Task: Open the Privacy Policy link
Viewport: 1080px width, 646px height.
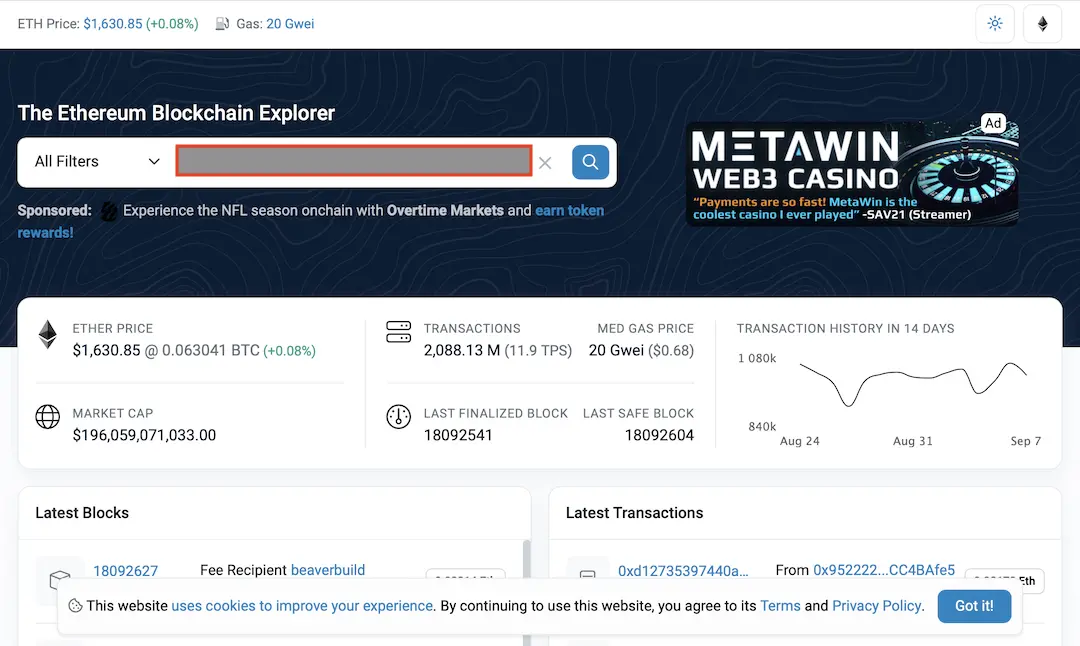Action: (x=876, y=606)
